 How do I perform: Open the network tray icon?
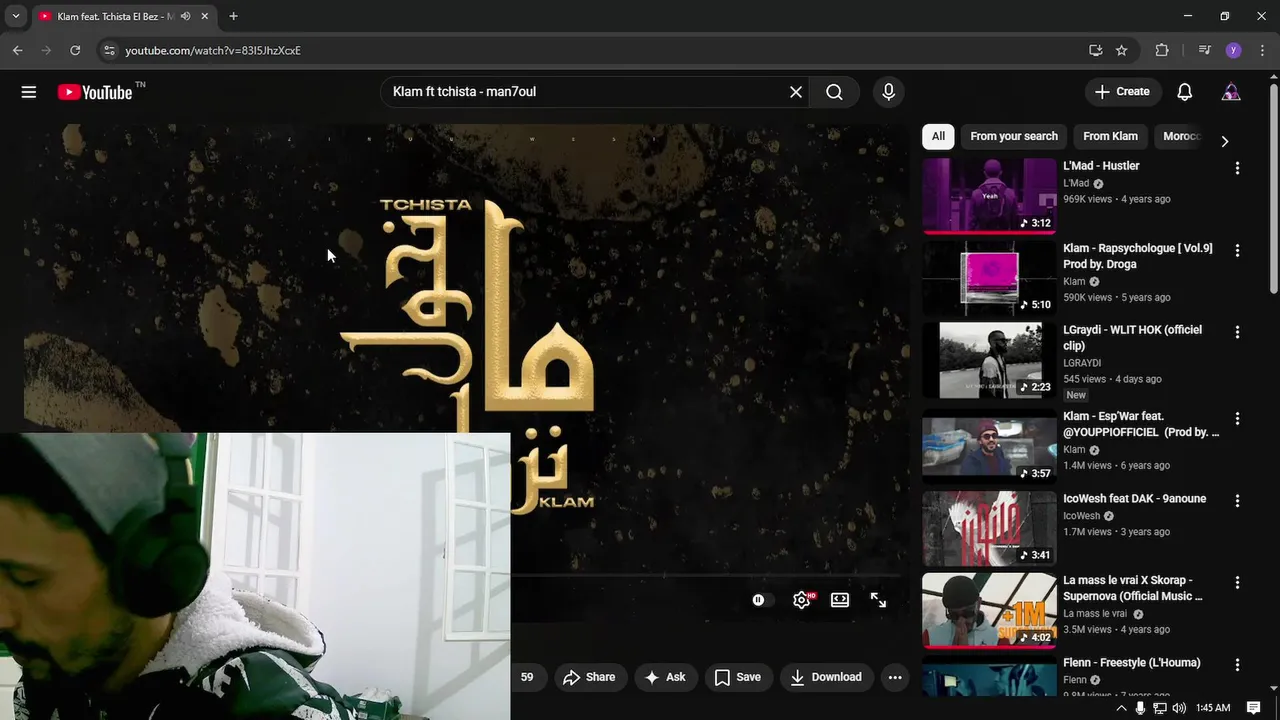click(1160, 708)
